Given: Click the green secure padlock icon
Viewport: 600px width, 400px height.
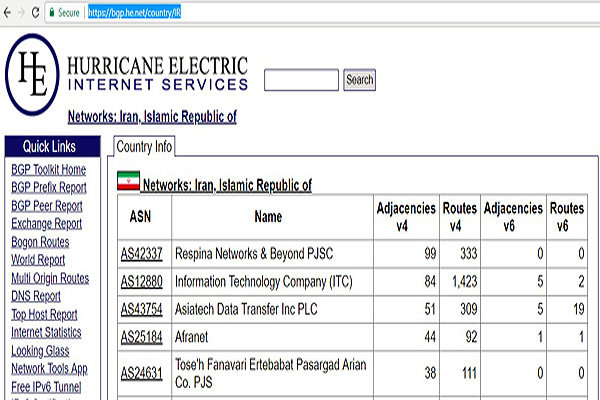Looking at the screenshot, I should [52, 13].
